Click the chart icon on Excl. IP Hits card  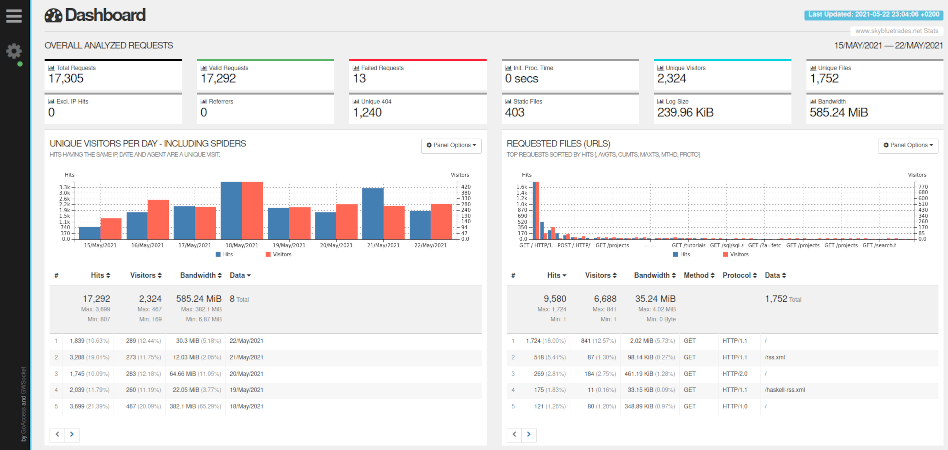[51, 102]
